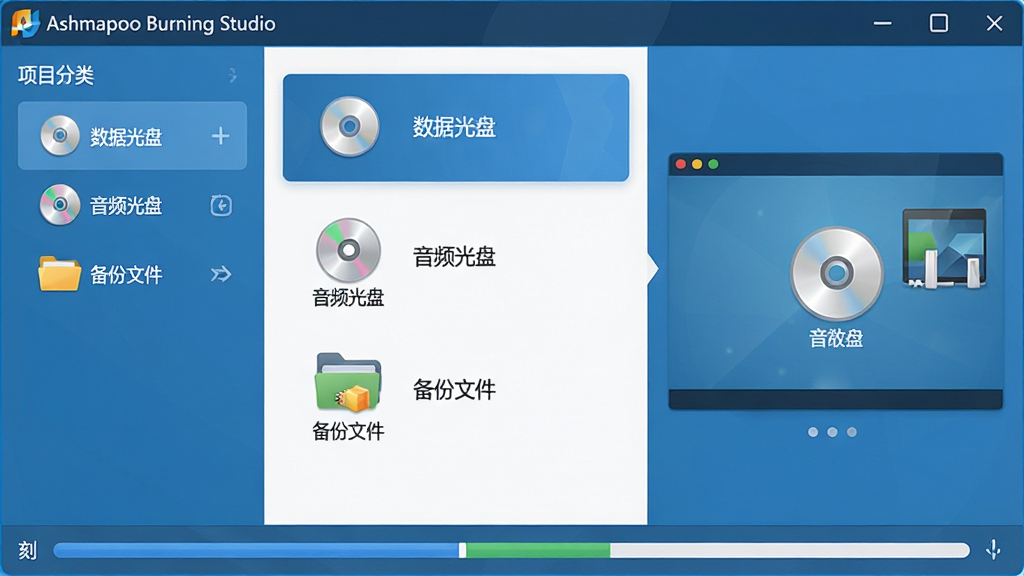Go to third preview page dot
The width and height of the screenshot is (1024, 576).
click(852, 432)
